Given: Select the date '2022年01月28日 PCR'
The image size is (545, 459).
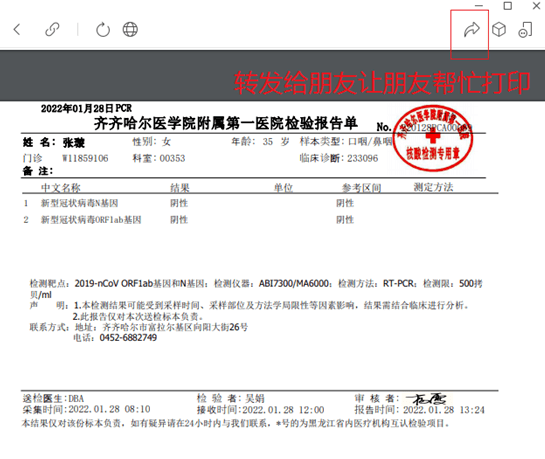Looking at the screenshot, I should (x=86, y=108).
